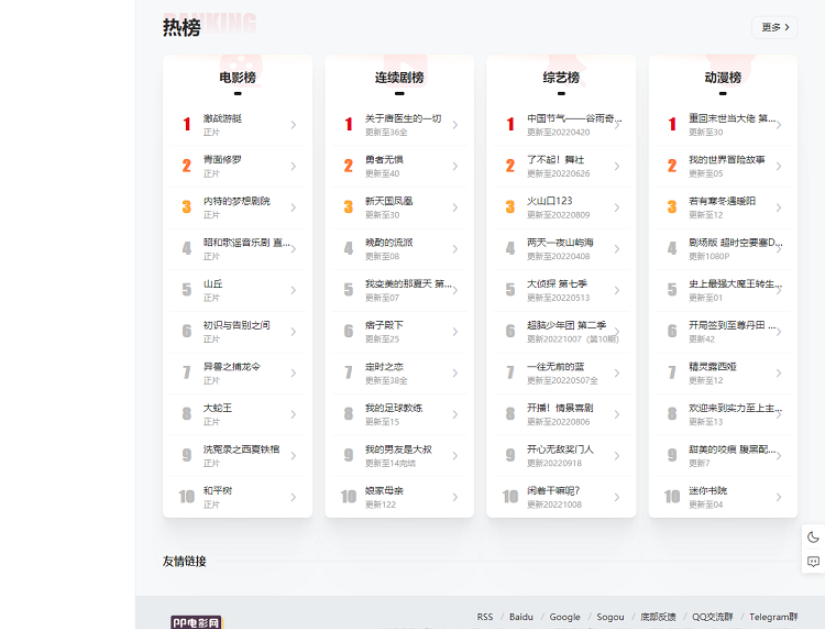Click the arrow icon beside 和平树
The width and height of the screenshot is (825, 629).
[291, 496]
